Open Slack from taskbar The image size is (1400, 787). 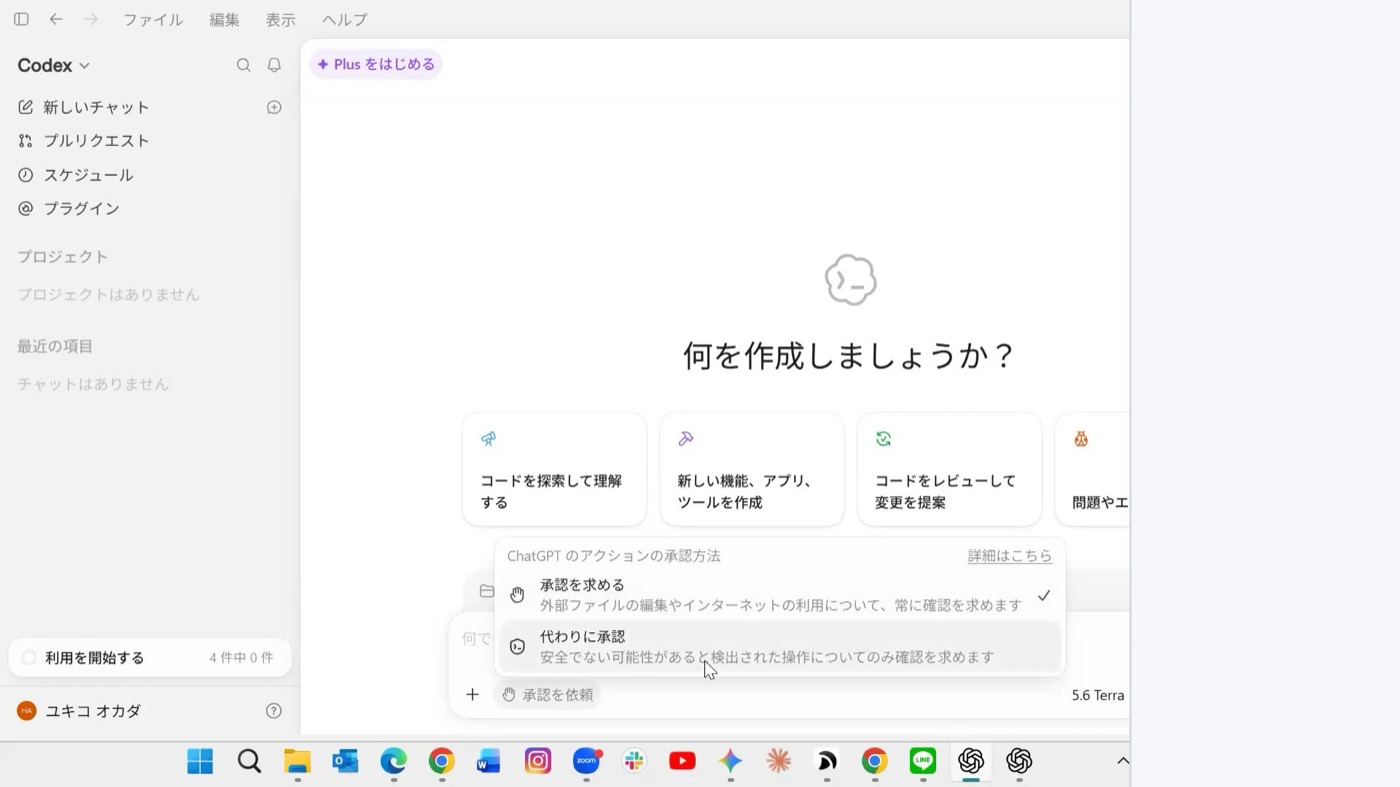click(634, 761)
